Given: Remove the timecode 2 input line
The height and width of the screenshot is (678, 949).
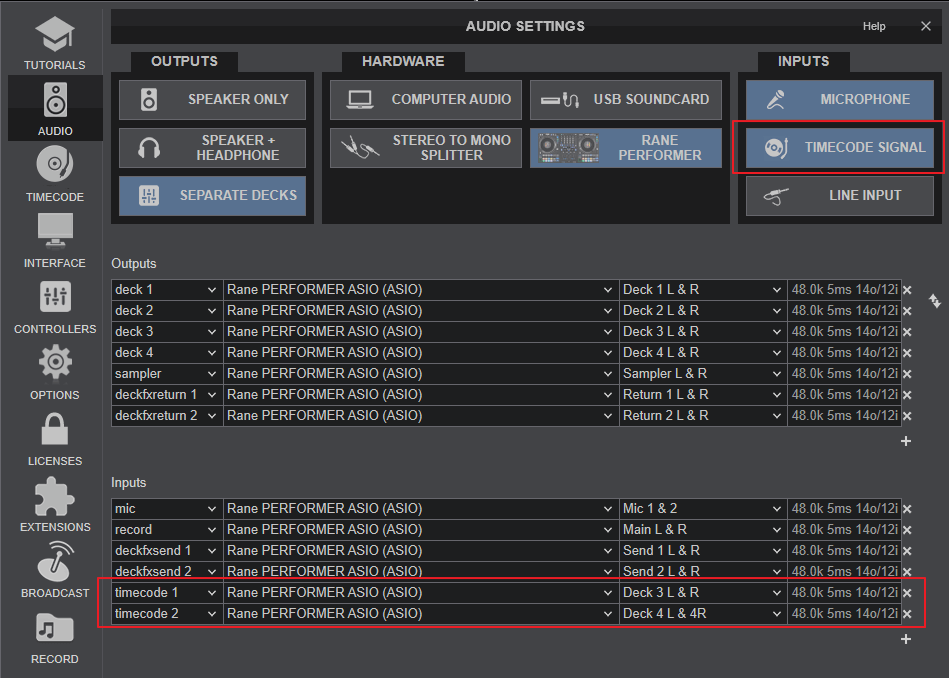Looking at the screenshot, I should [x=906, y=613].
